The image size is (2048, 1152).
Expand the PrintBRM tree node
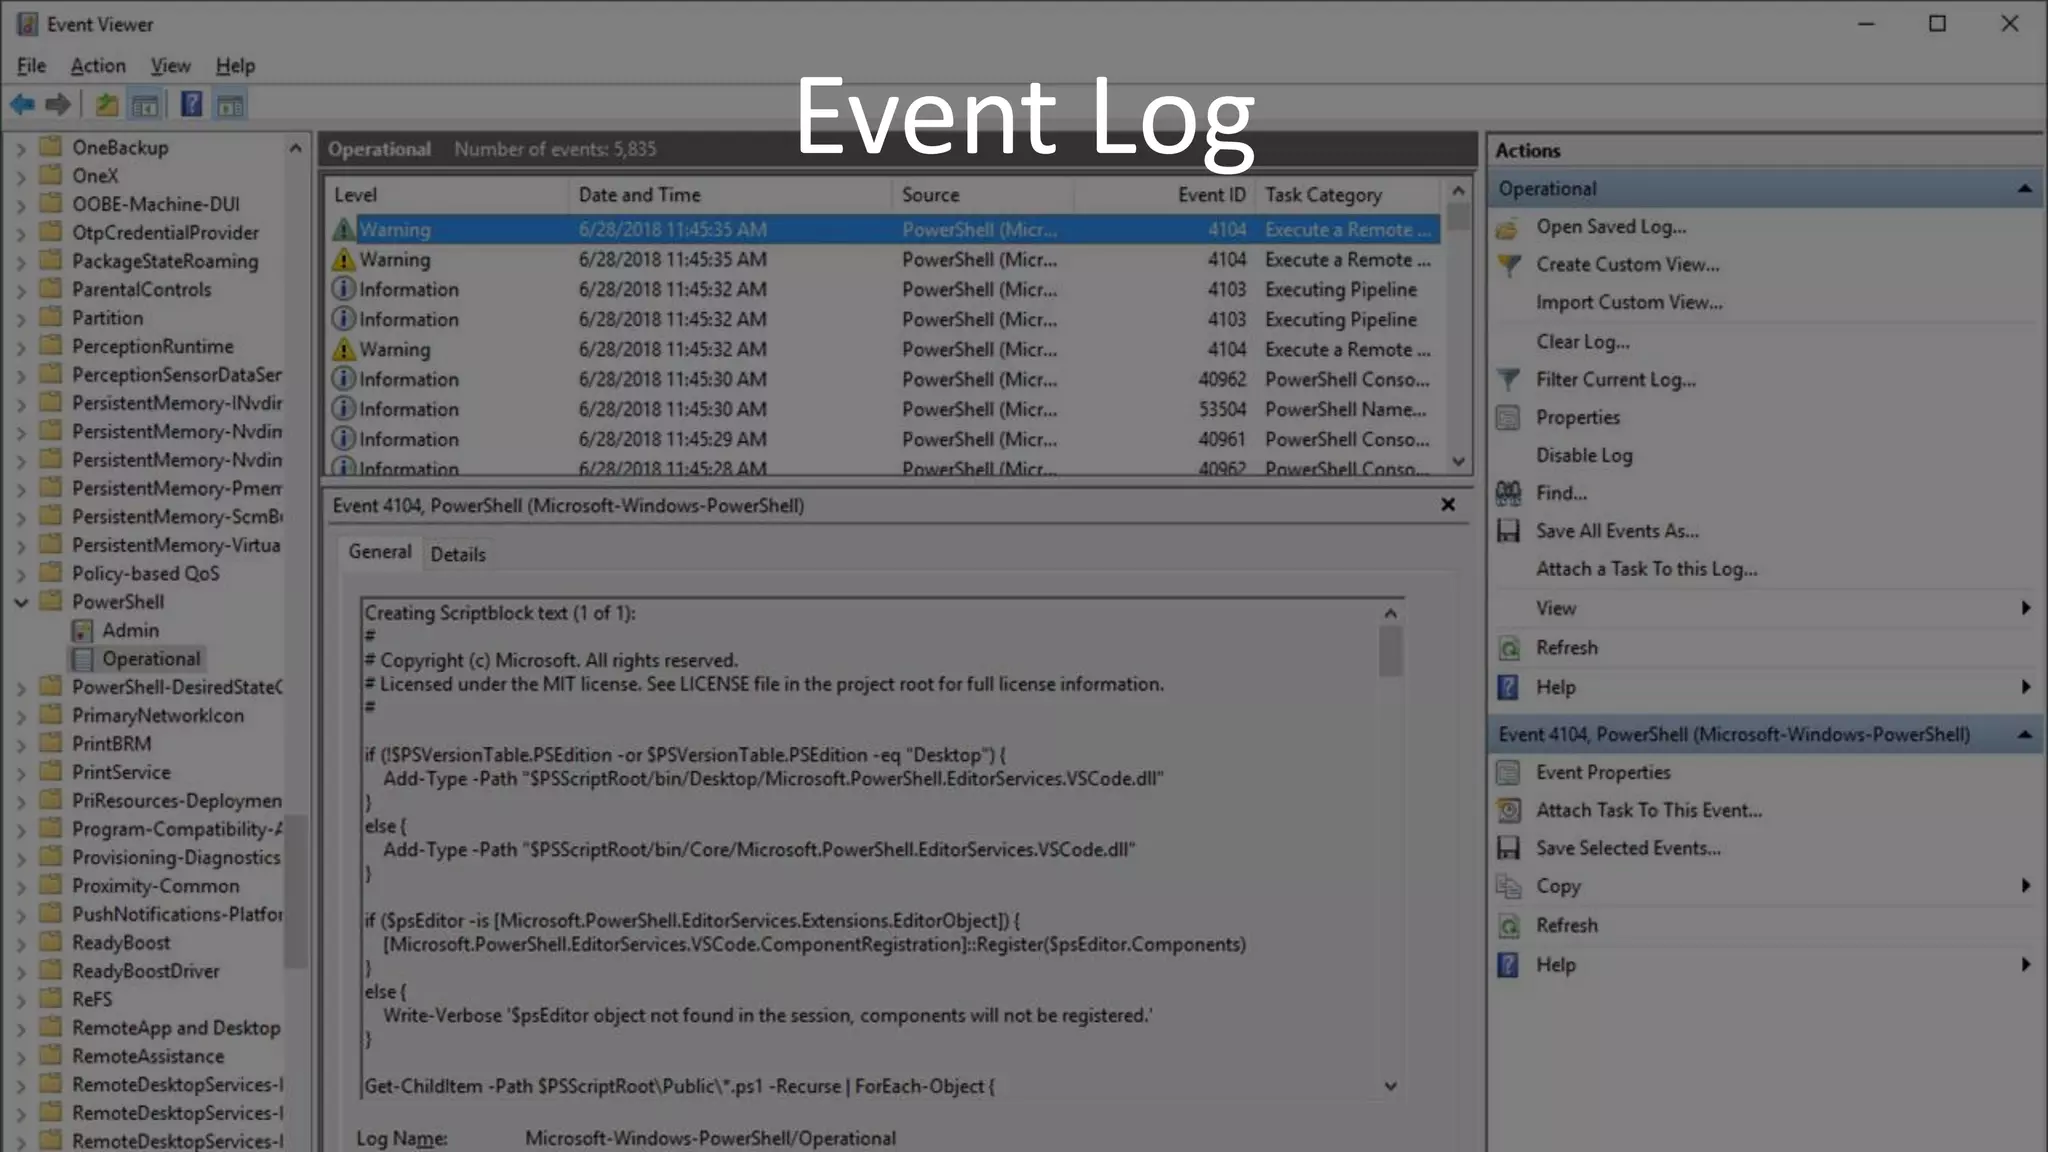[21, 744]
